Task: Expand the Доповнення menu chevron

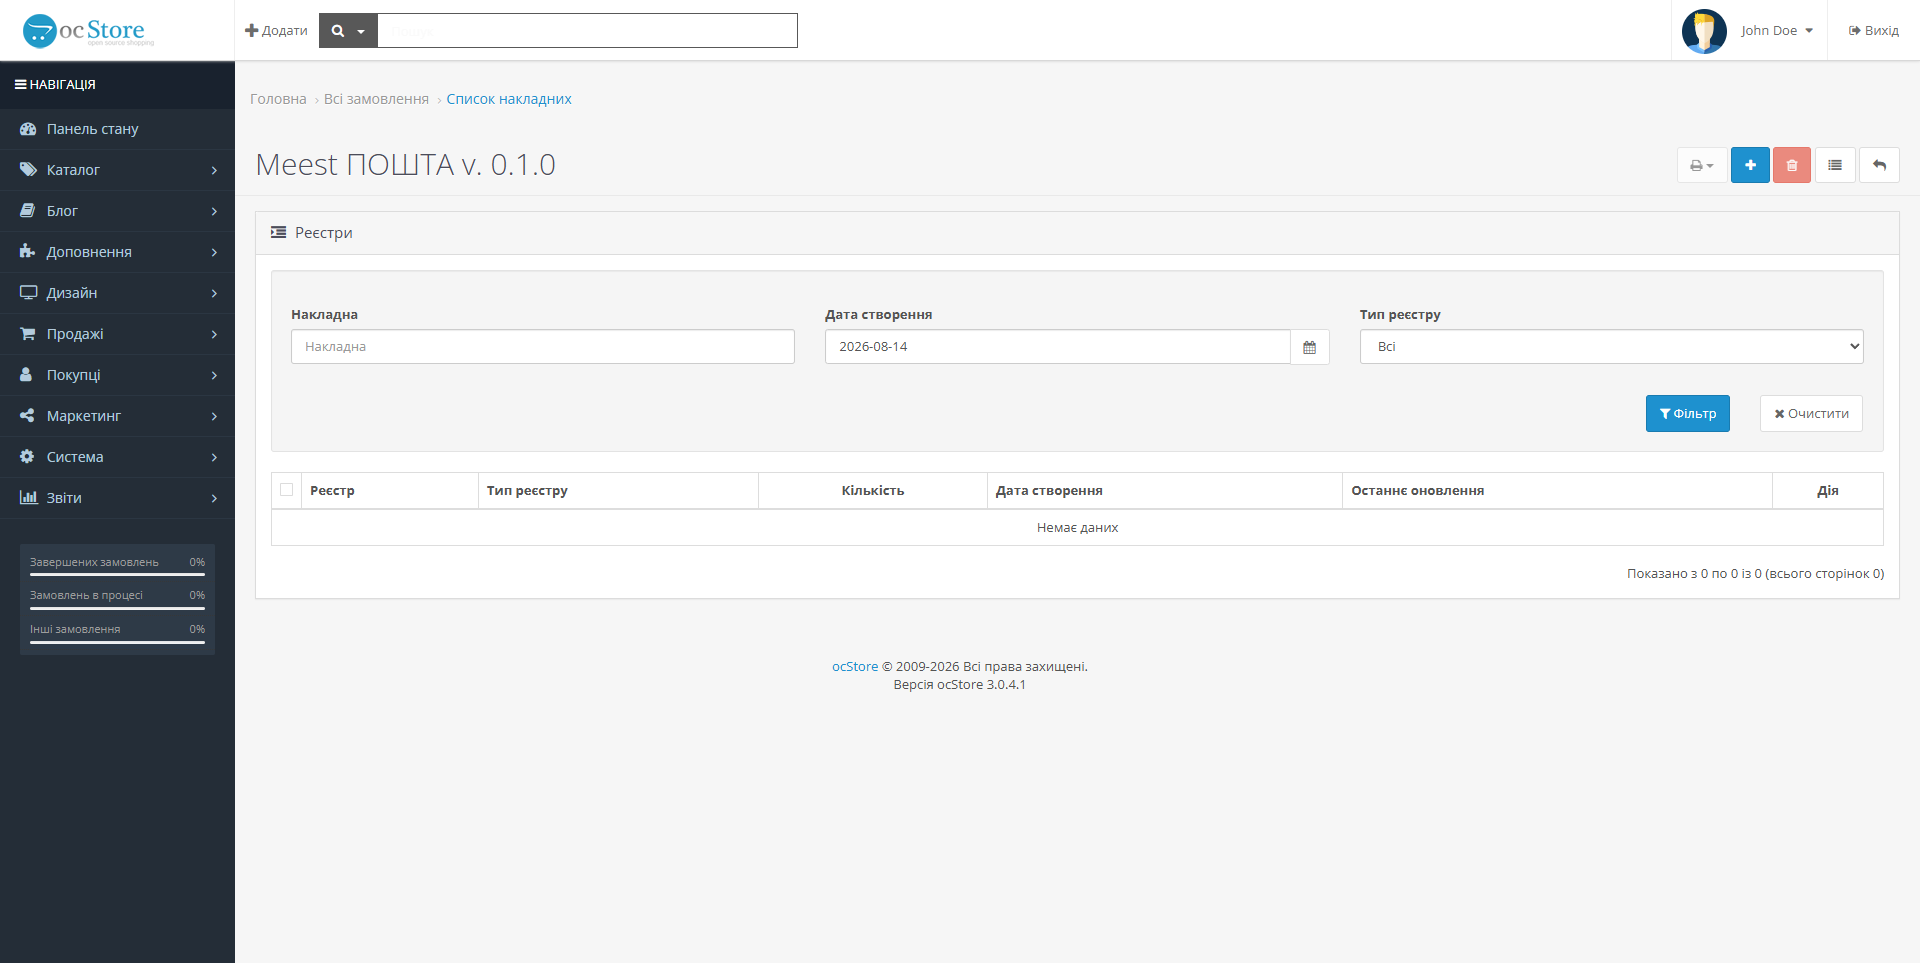Action: pyautogui.click(x=214, y=253)
